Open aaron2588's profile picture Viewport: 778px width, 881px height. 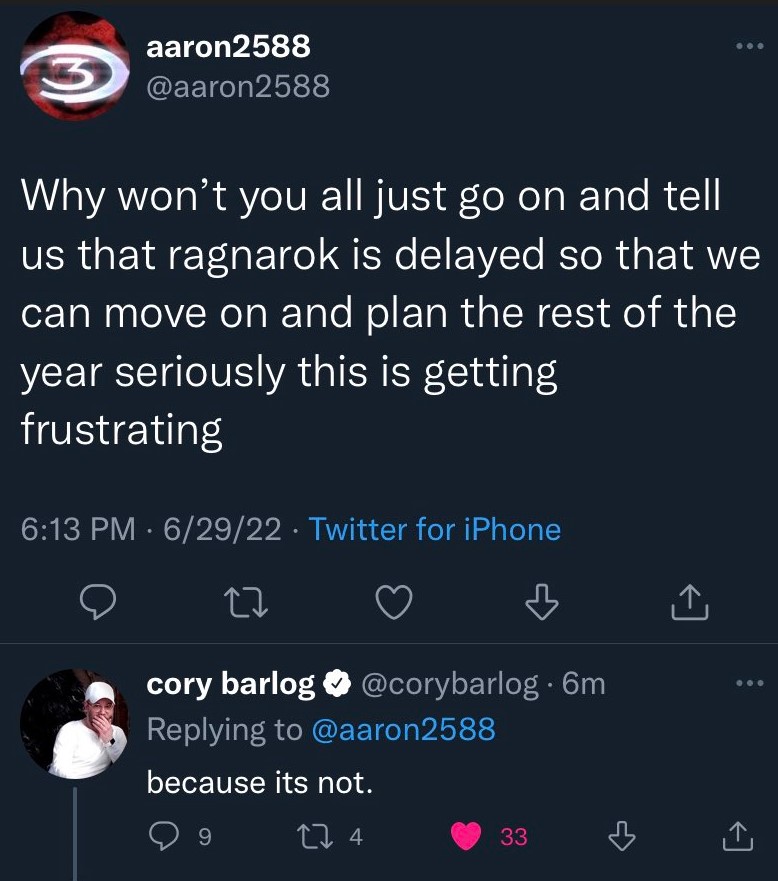tap(75, 67)
